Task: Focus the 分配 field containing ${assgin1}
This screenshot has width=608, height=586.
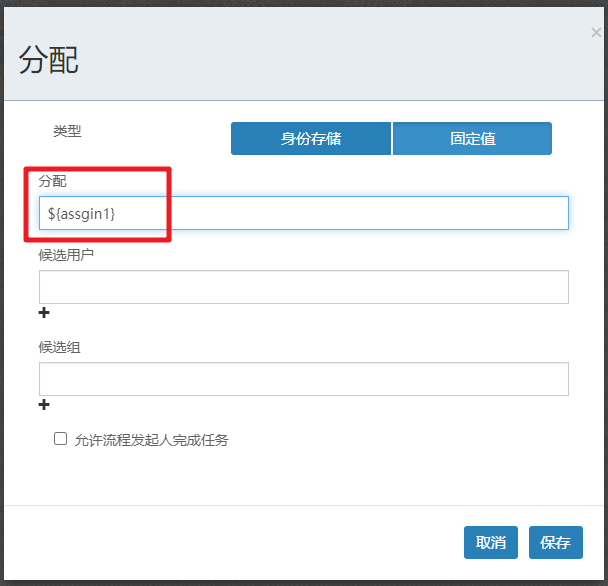Action: coord(303,213)
